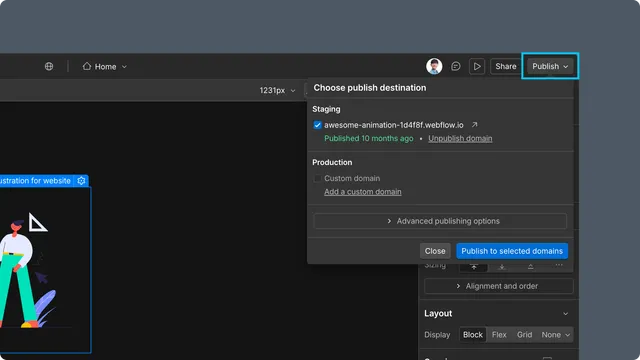The image size is (640, 360).
Task: Open element settings gear on illustration label
Action: pos(81,180)
